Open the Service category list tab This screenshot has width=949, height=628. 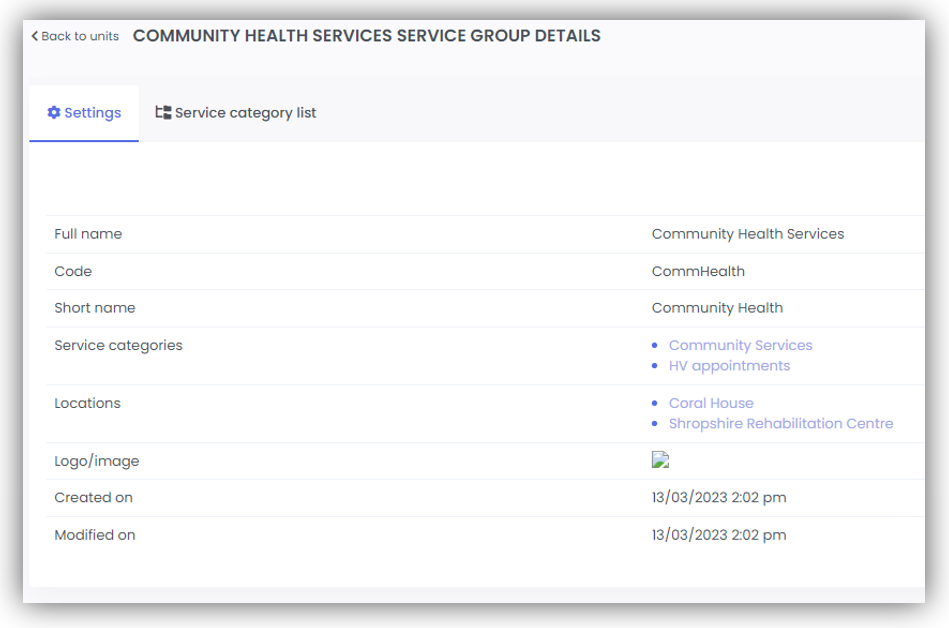point(245,113)
